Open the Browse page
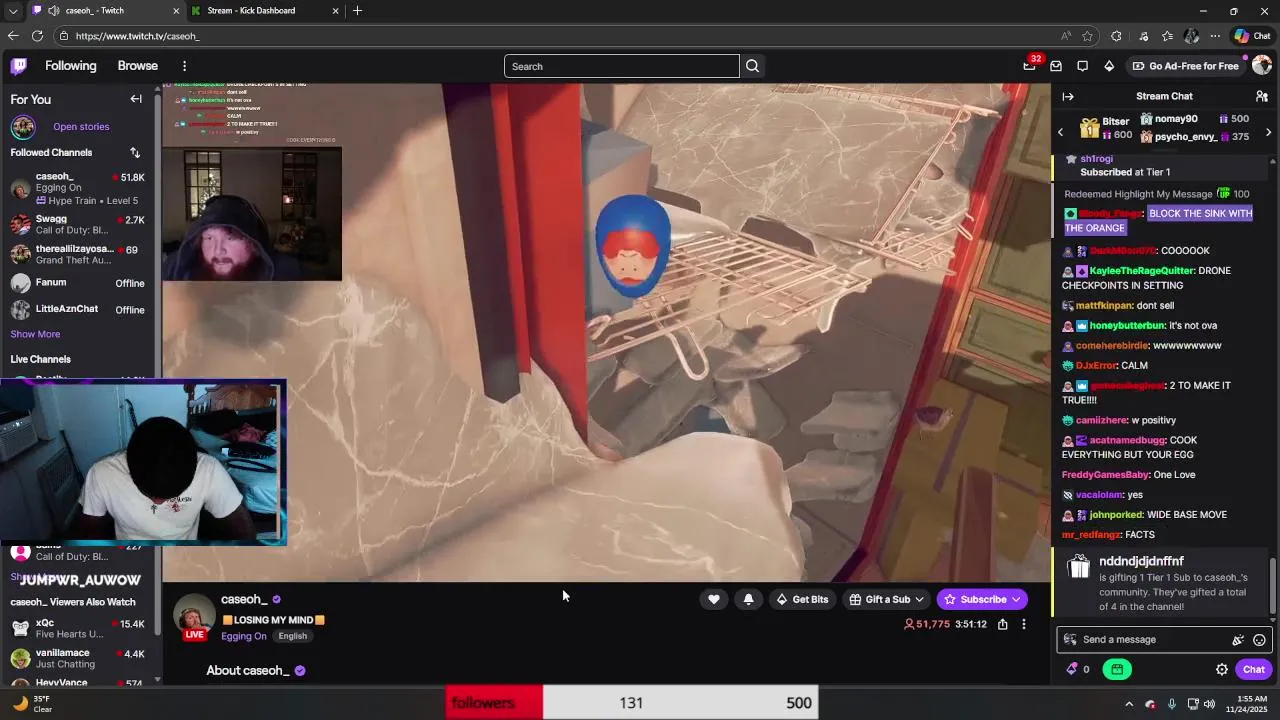1280x720 pixels. (x=138, y=66)
